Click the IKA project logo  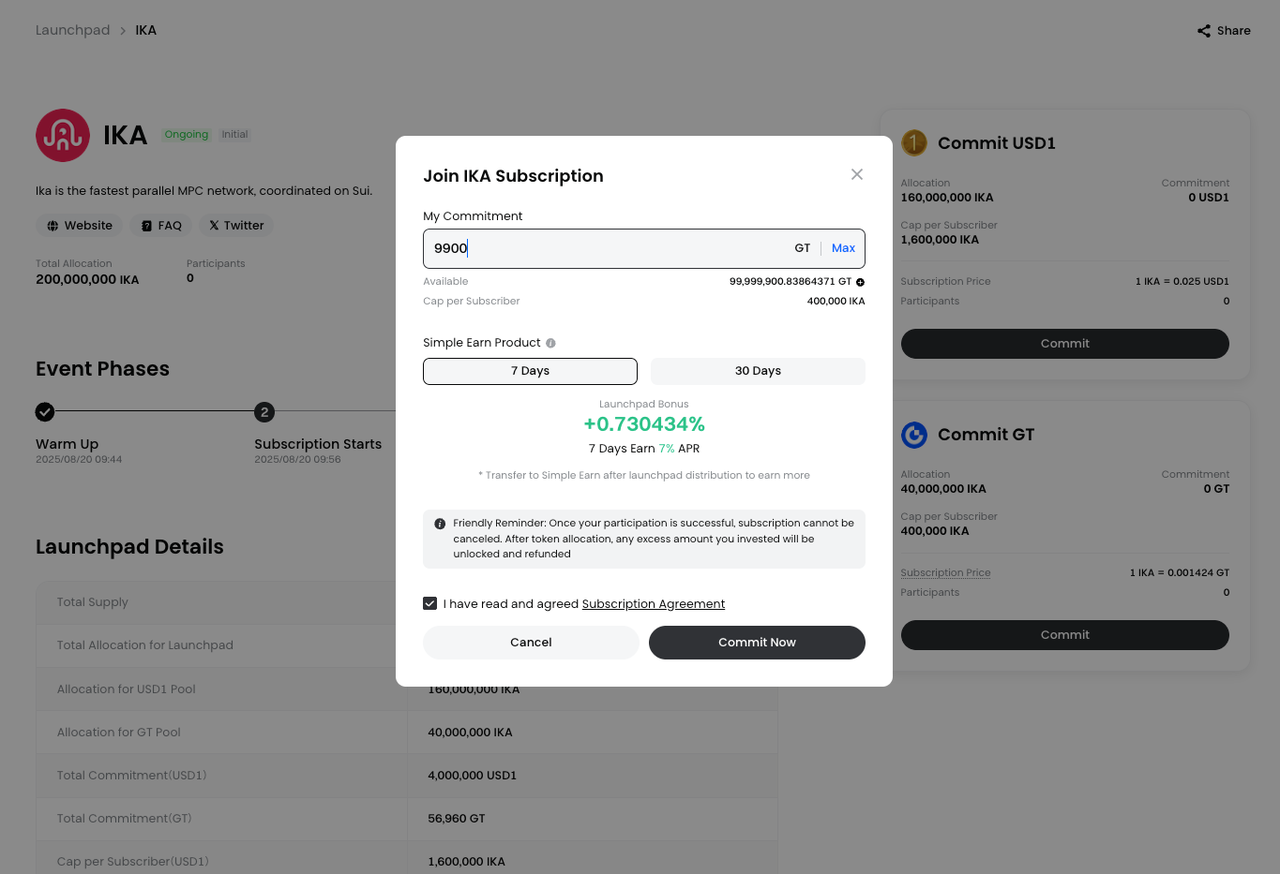[x=63, y=135]
